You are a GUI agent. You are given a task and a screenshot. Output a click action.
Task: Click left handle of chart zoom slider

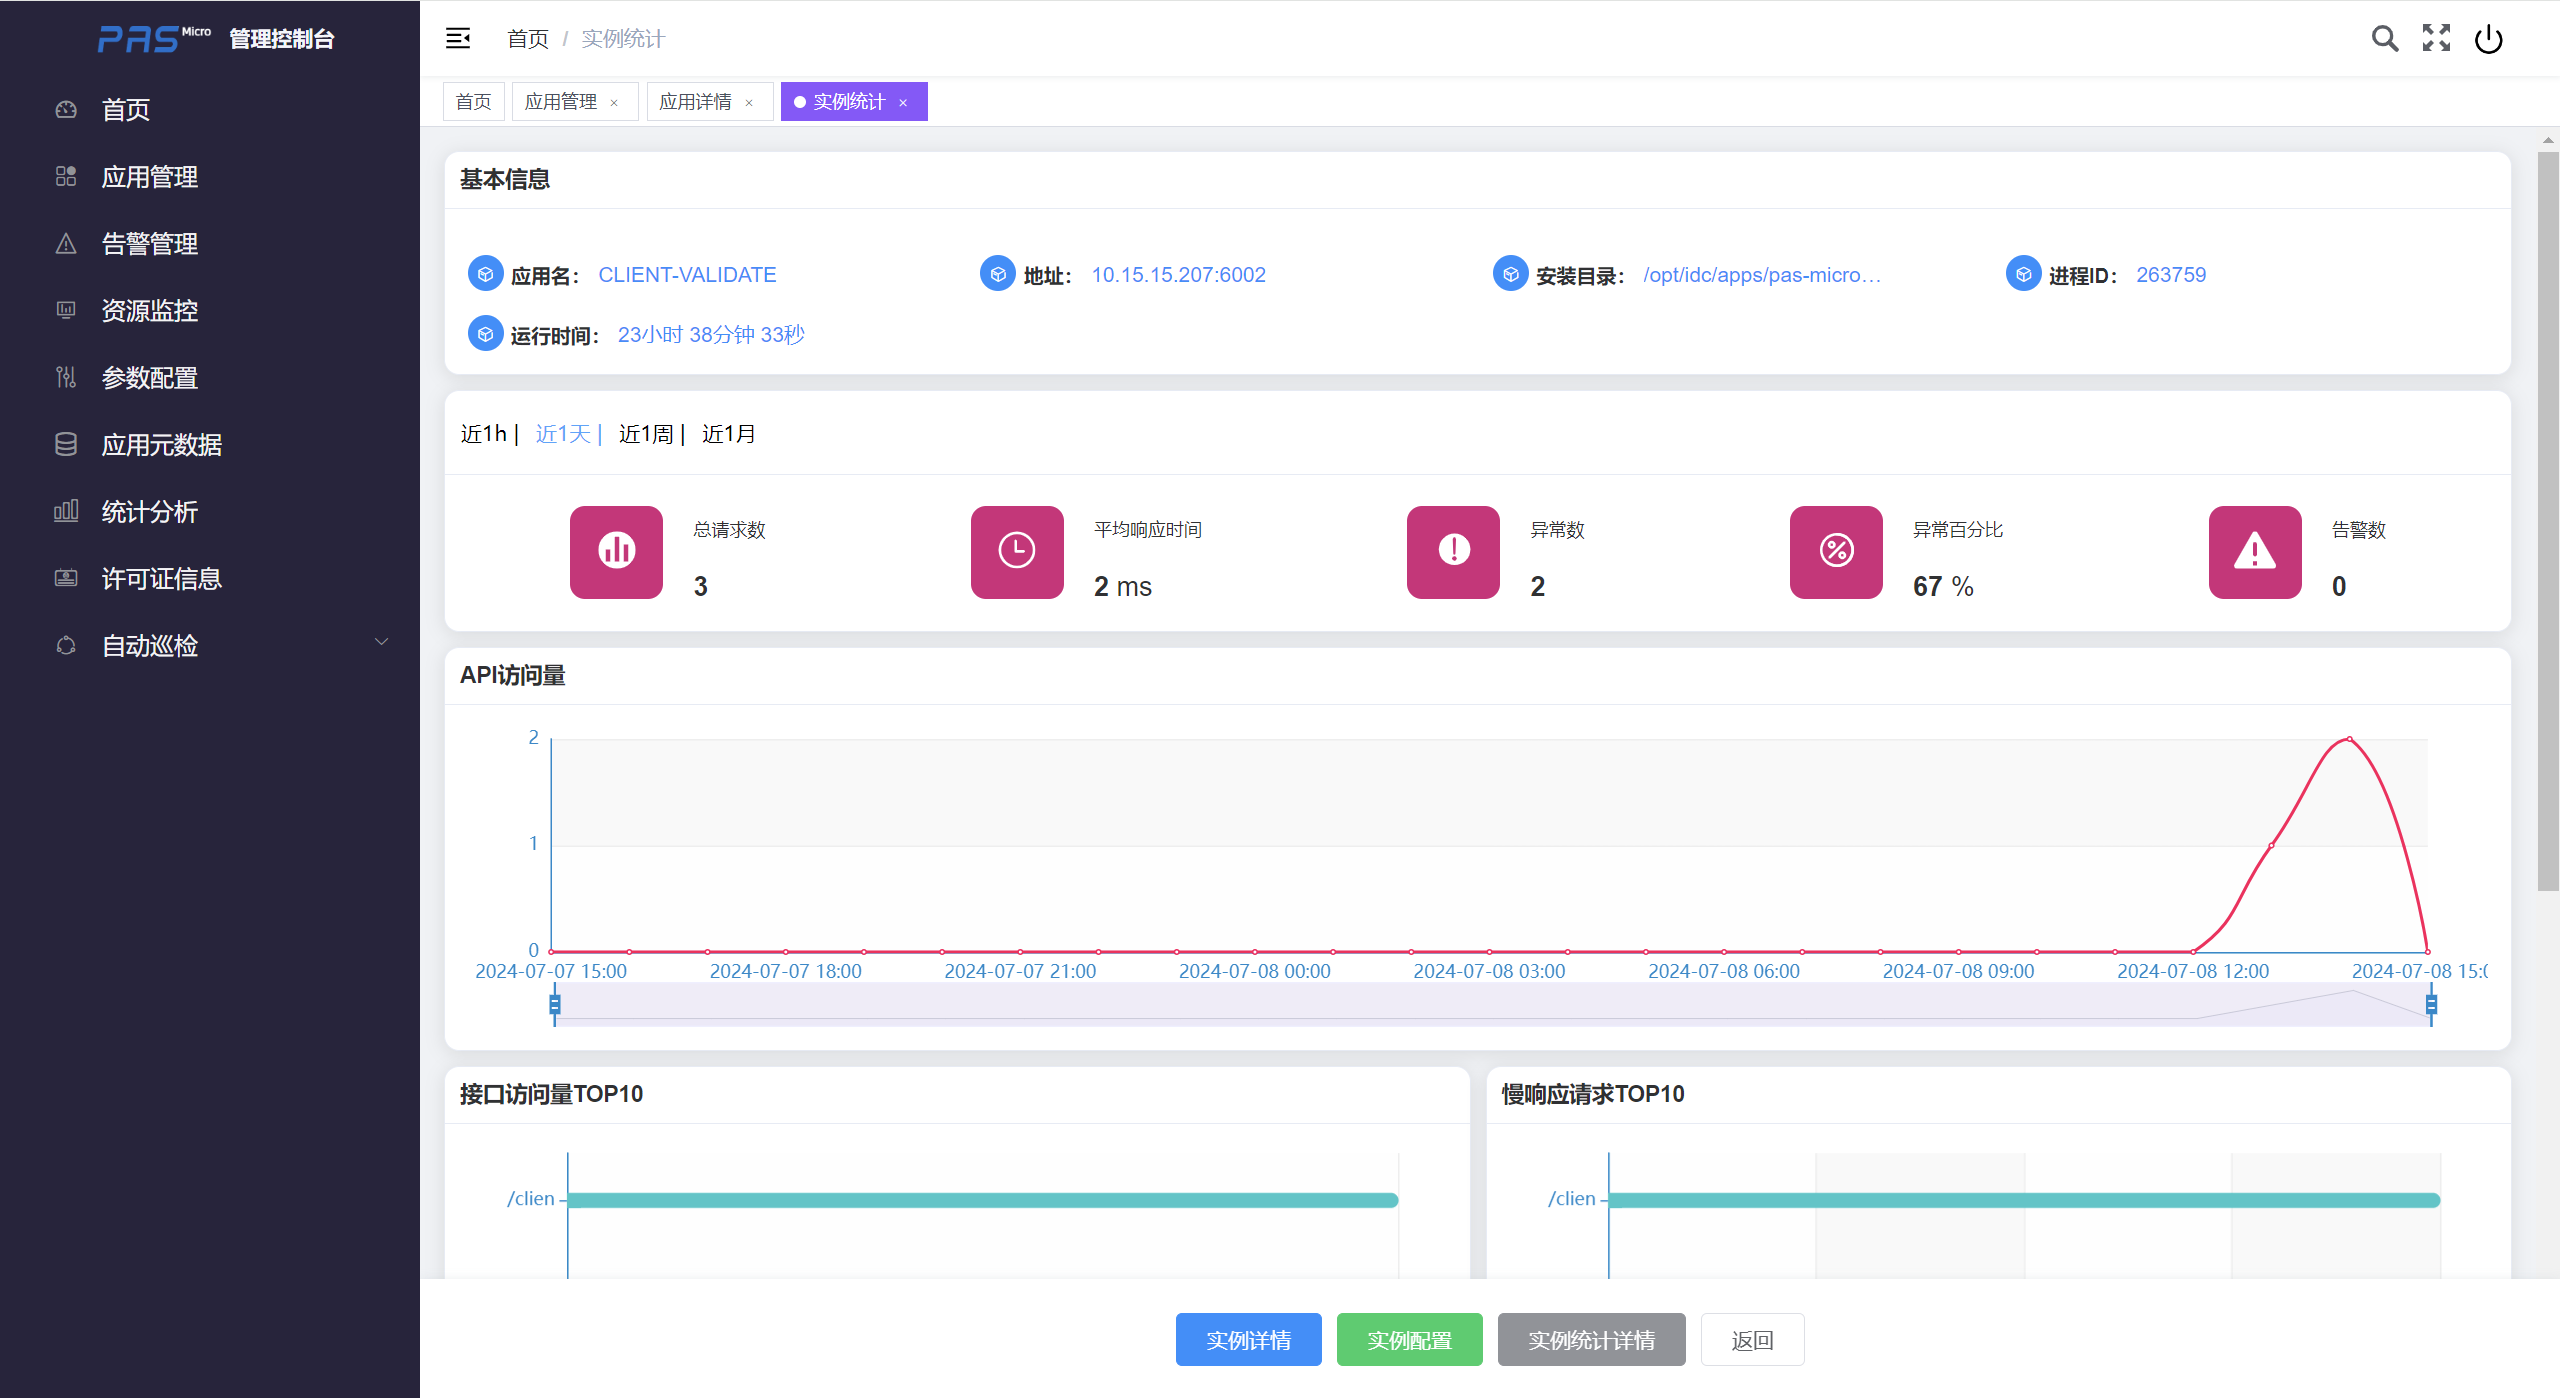click(555, 1004)
